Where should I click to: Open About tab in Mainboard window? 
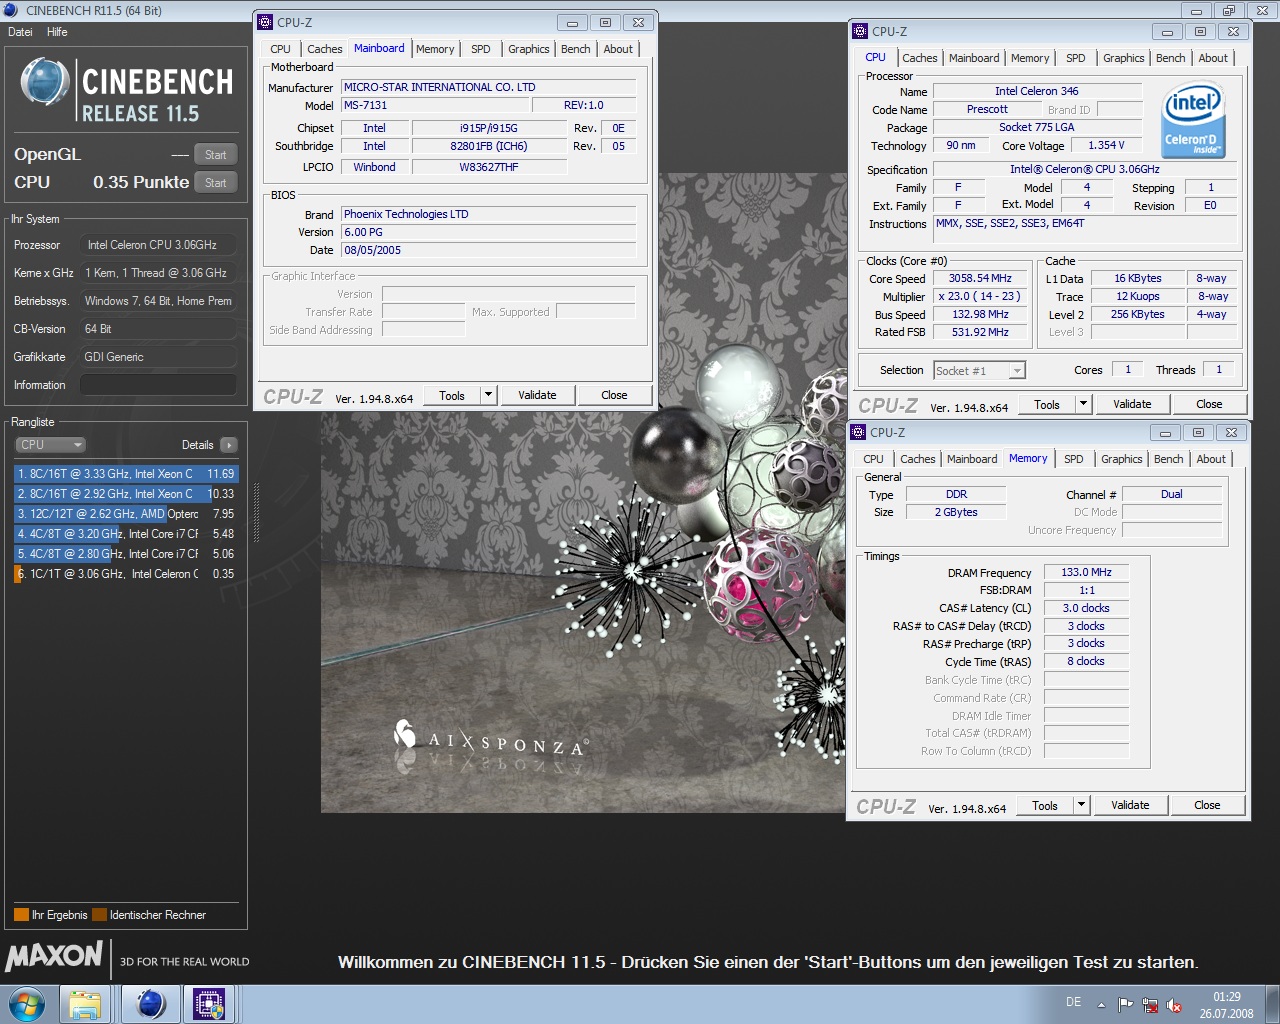click(618, 49)
